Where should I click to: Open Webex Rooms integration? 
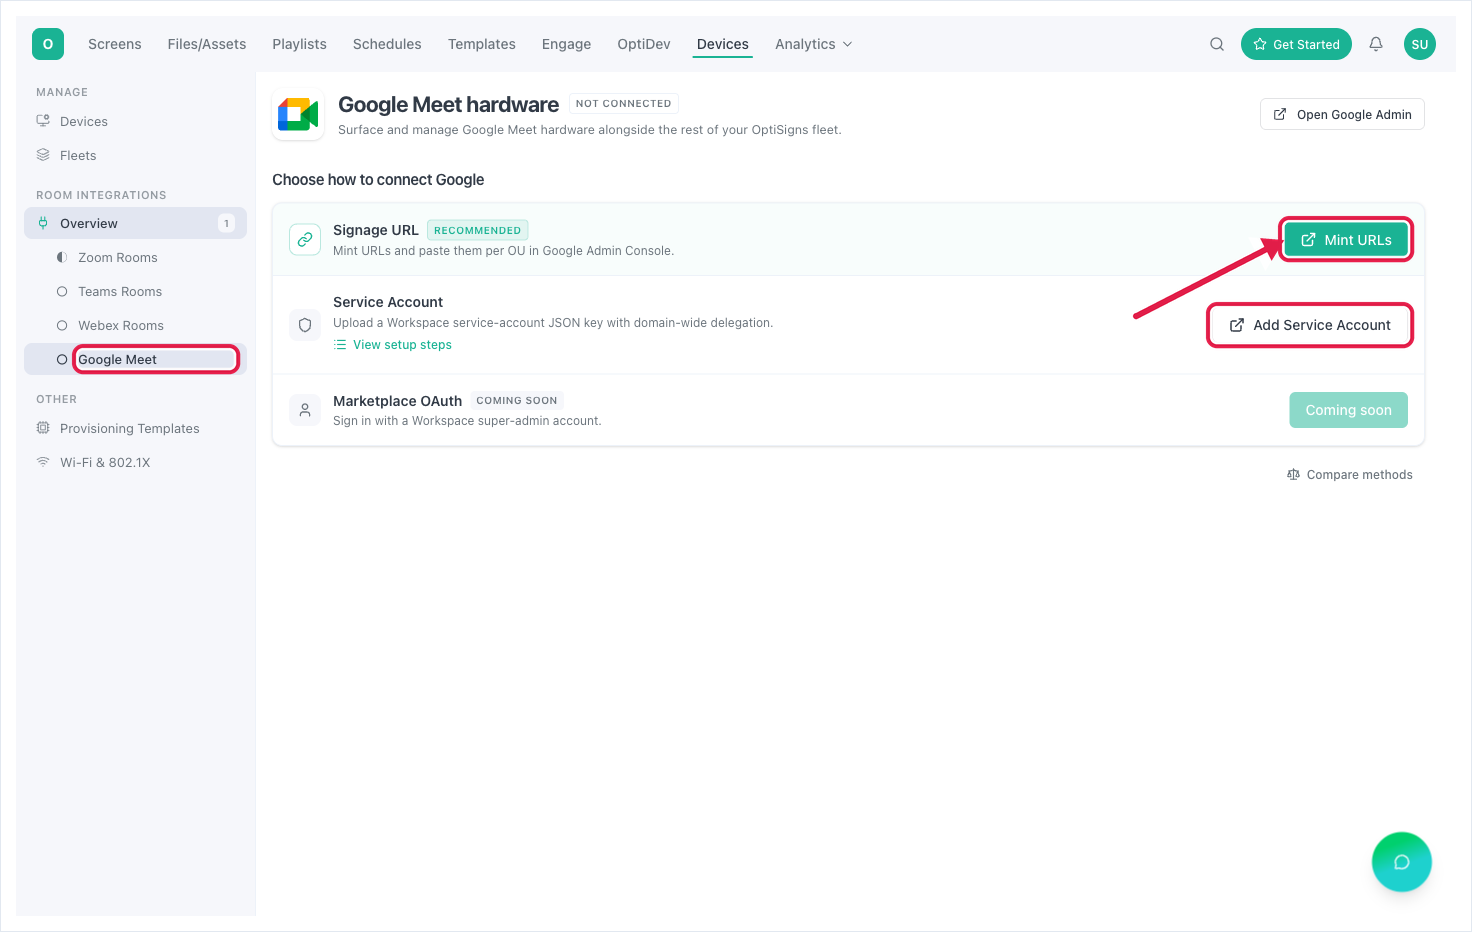(x=135, y=325)
